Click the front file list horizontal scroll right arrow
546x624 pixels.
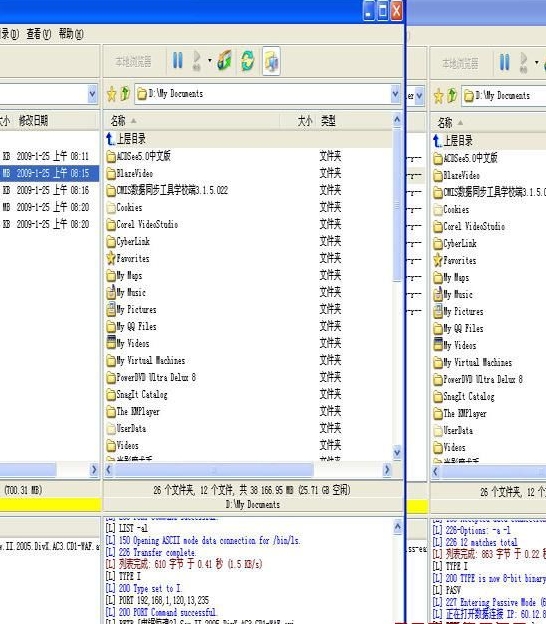click(386, 470)
